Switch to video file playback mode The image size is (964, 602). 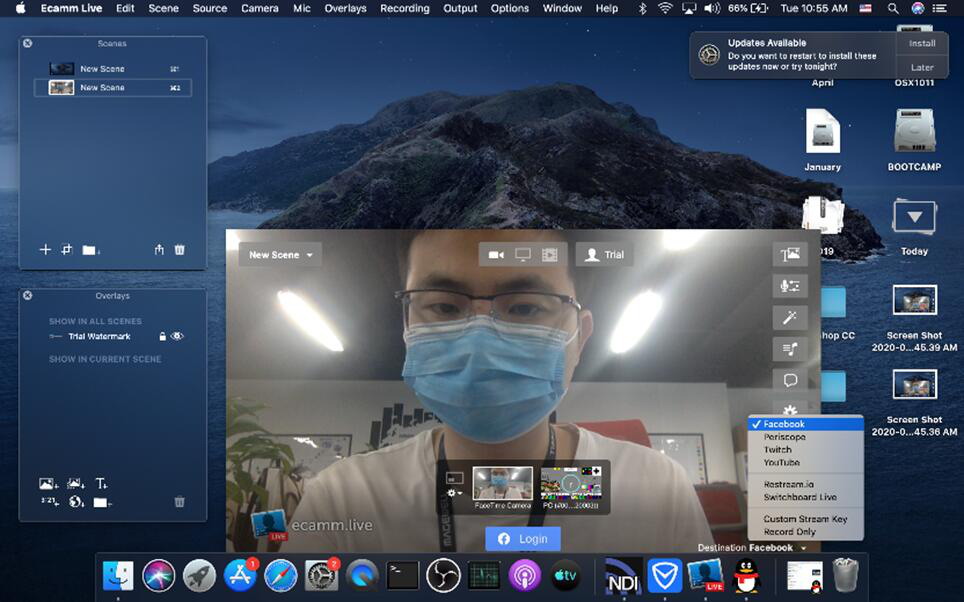click(549, 255)
